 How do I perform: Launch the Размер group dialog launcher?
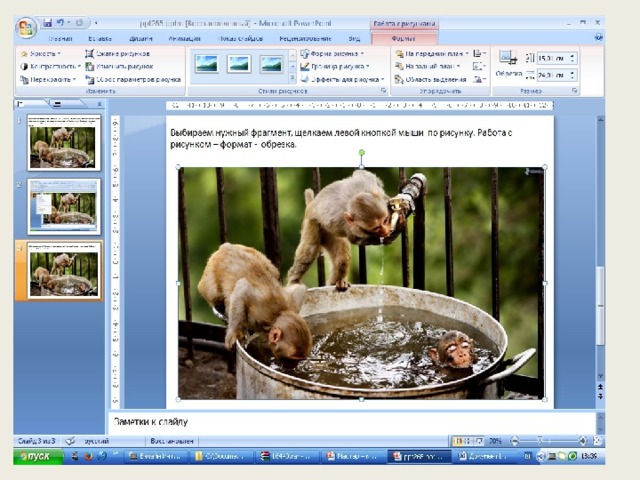click(575, 91)
